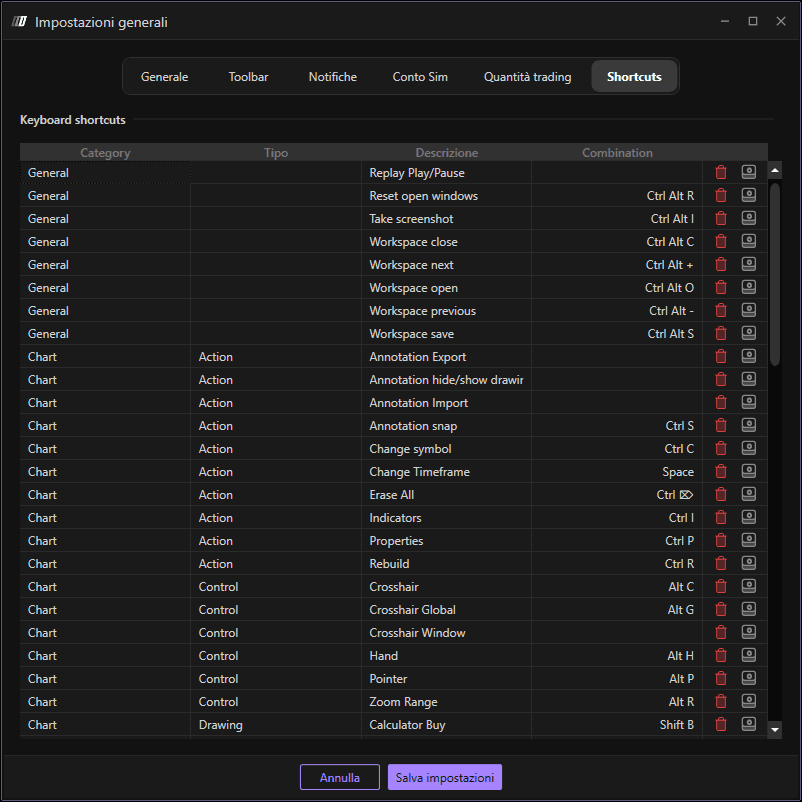This screenshot has width=802, height=802.
Task: Delete the Change Timeframe shortcut
Action: [721, 472]
